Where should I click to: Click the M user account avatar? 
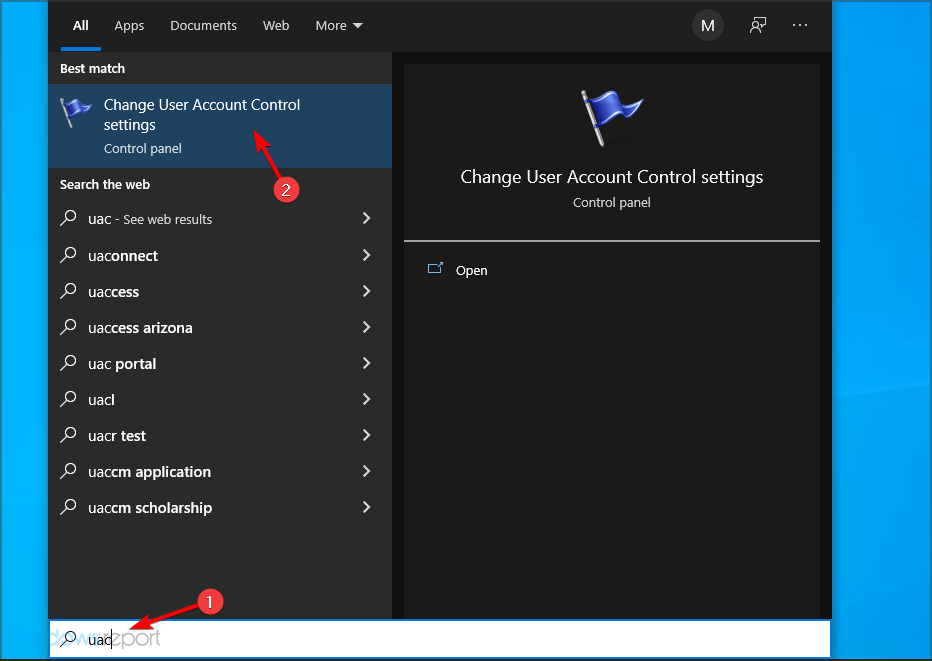coord(708,26)
